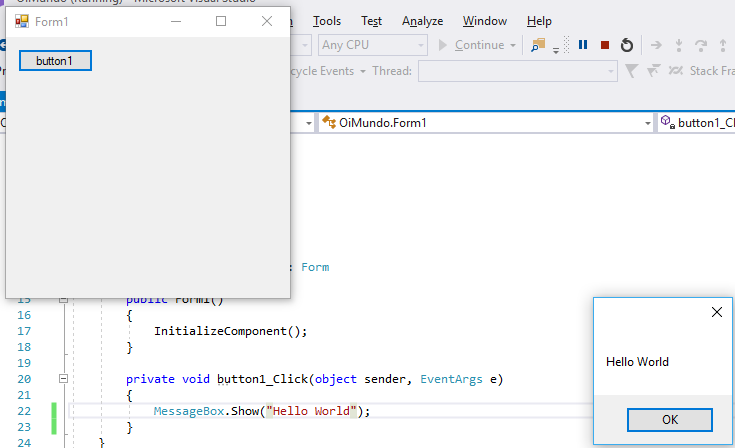Click line number 20 in the gutter
The width and height of the screenshot is (735, 448).
pyautogui.click(x=24, y=379)
